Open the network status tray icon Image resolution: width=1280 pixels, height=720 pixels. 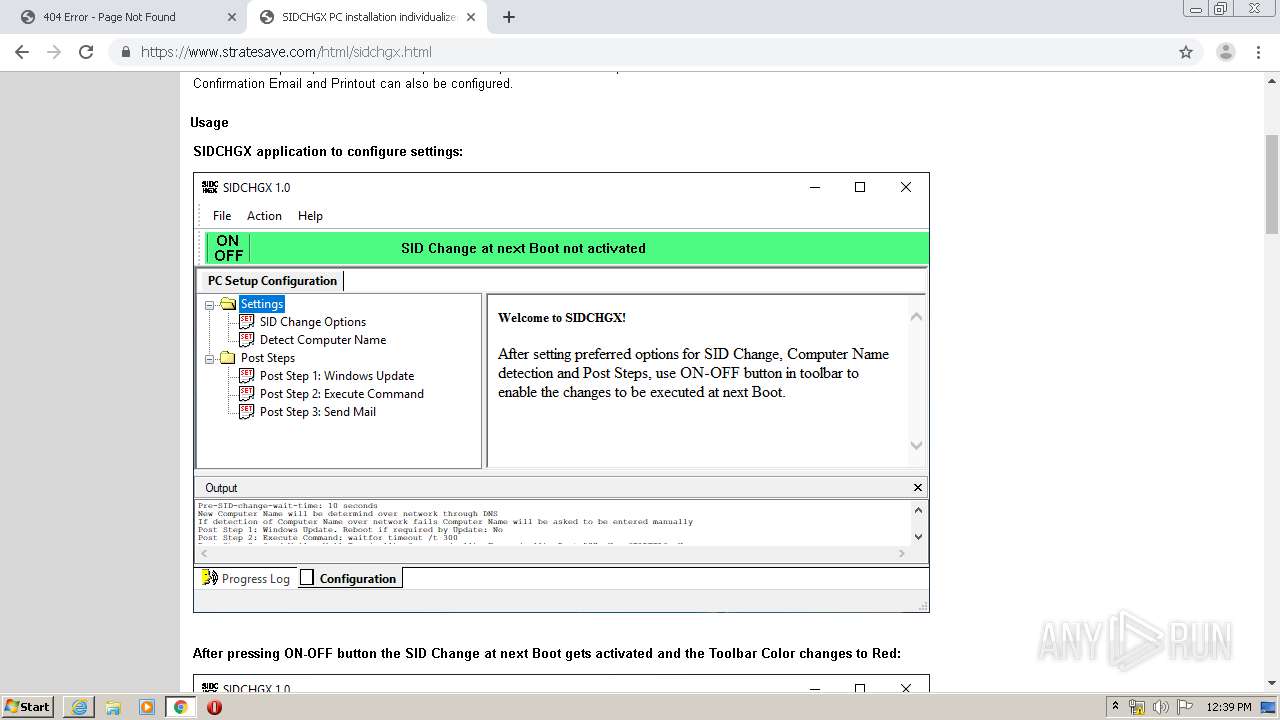click(x=1137, y=707)
